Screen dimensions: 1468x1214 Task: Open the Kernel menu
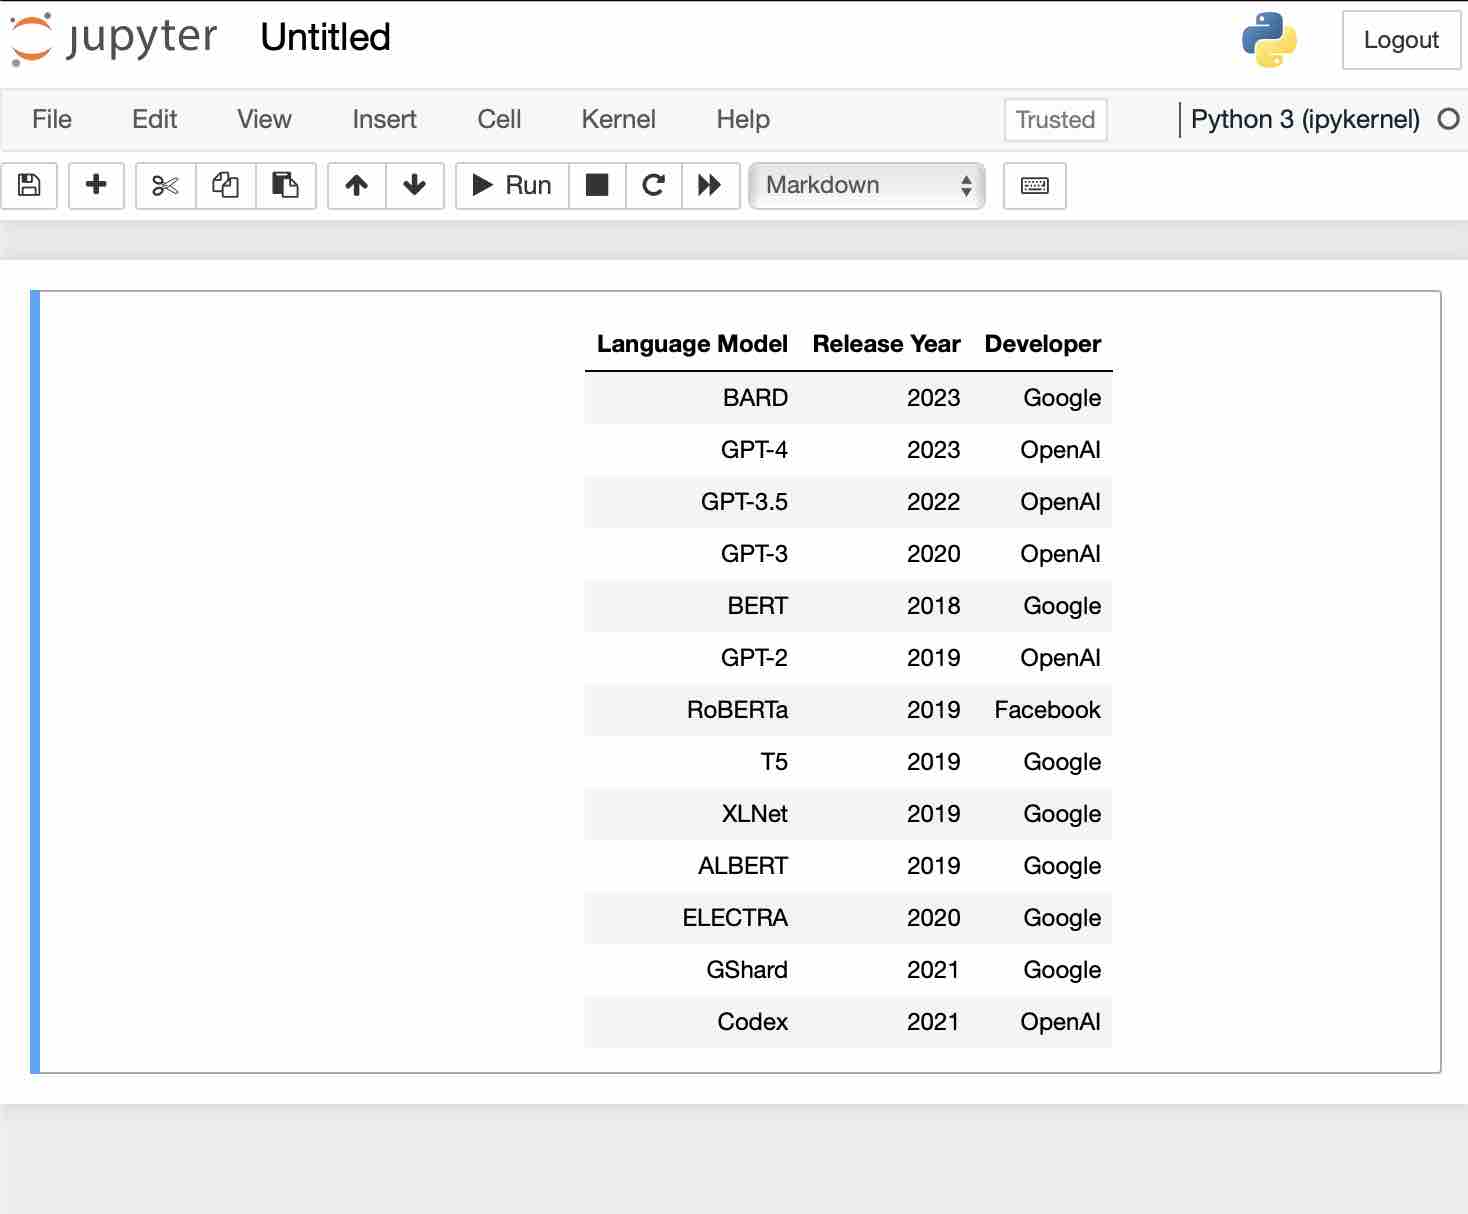(618, 119)
